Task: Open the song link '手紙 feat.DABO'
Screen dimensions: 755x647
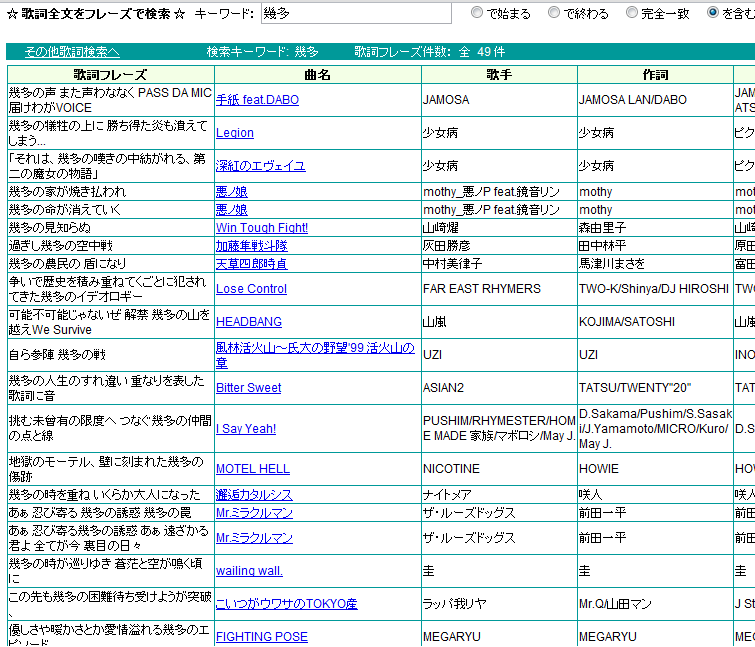Action: tap(257, 100)
